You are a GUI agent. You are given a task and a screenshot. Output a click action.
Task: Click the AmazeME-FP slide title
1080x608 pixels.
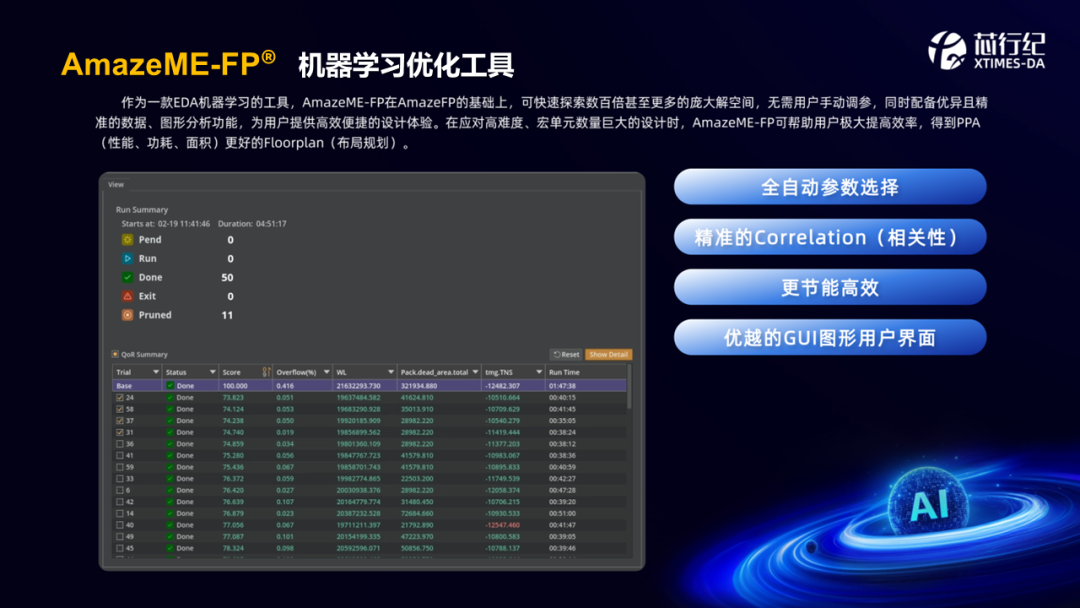(x=168, y=64)
